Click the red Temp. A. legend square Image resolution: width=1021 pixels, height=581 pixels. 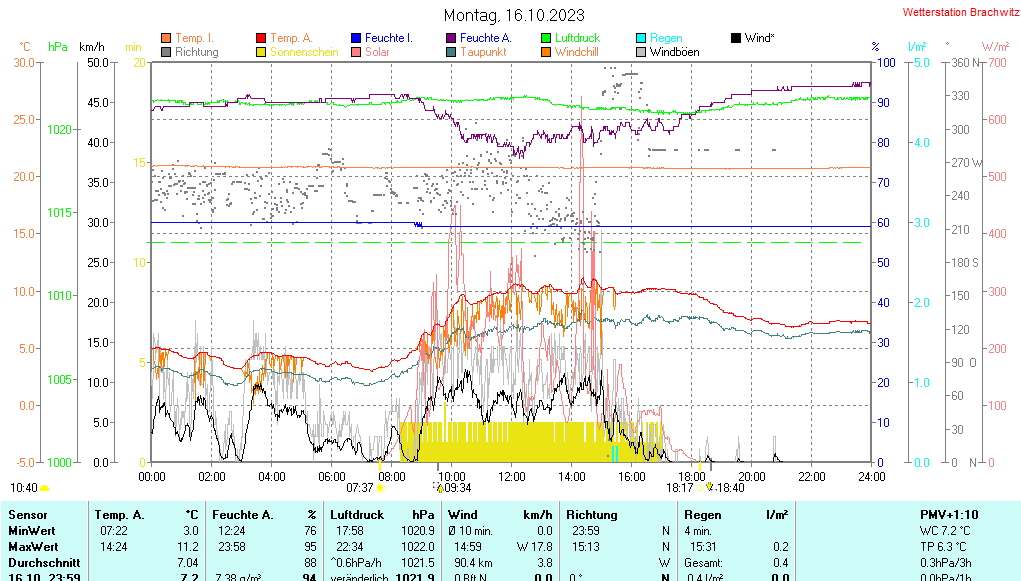(261, 38)
